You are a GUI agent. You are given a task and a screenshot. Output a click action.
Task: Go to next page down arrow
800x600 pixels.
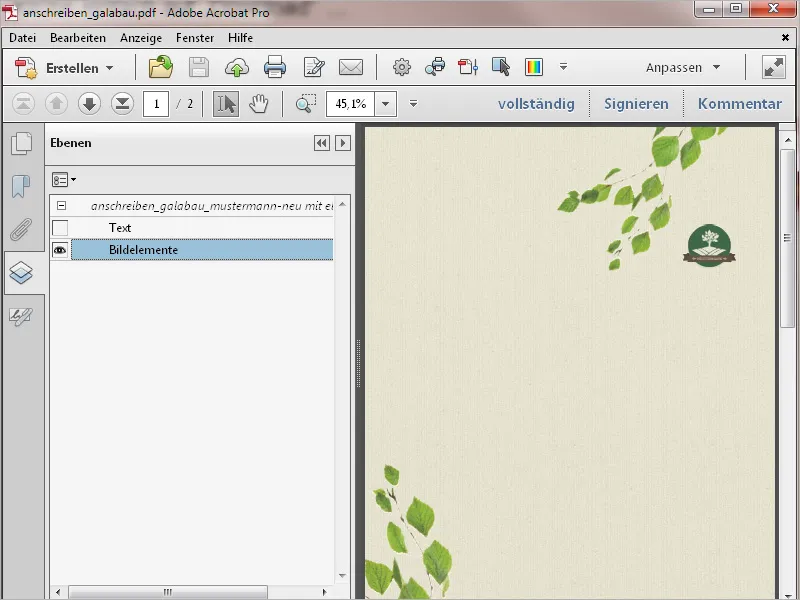[x=89, y=104]
